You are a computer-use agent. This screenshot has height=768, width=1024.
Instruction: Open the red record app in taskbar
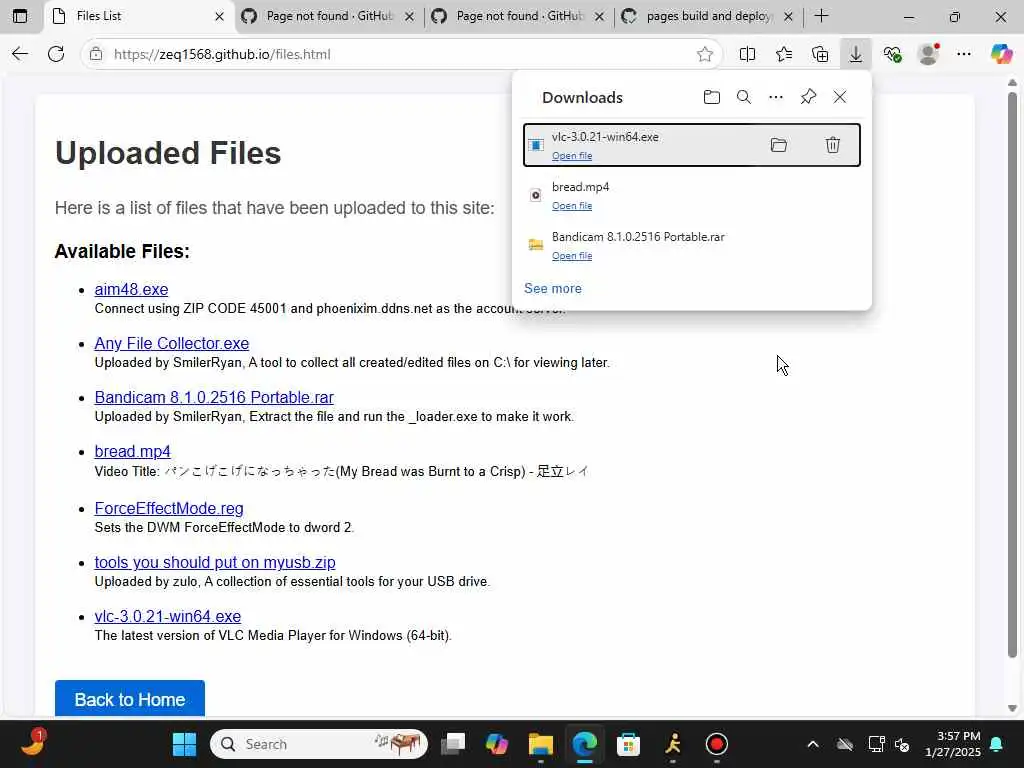point(716,744)
